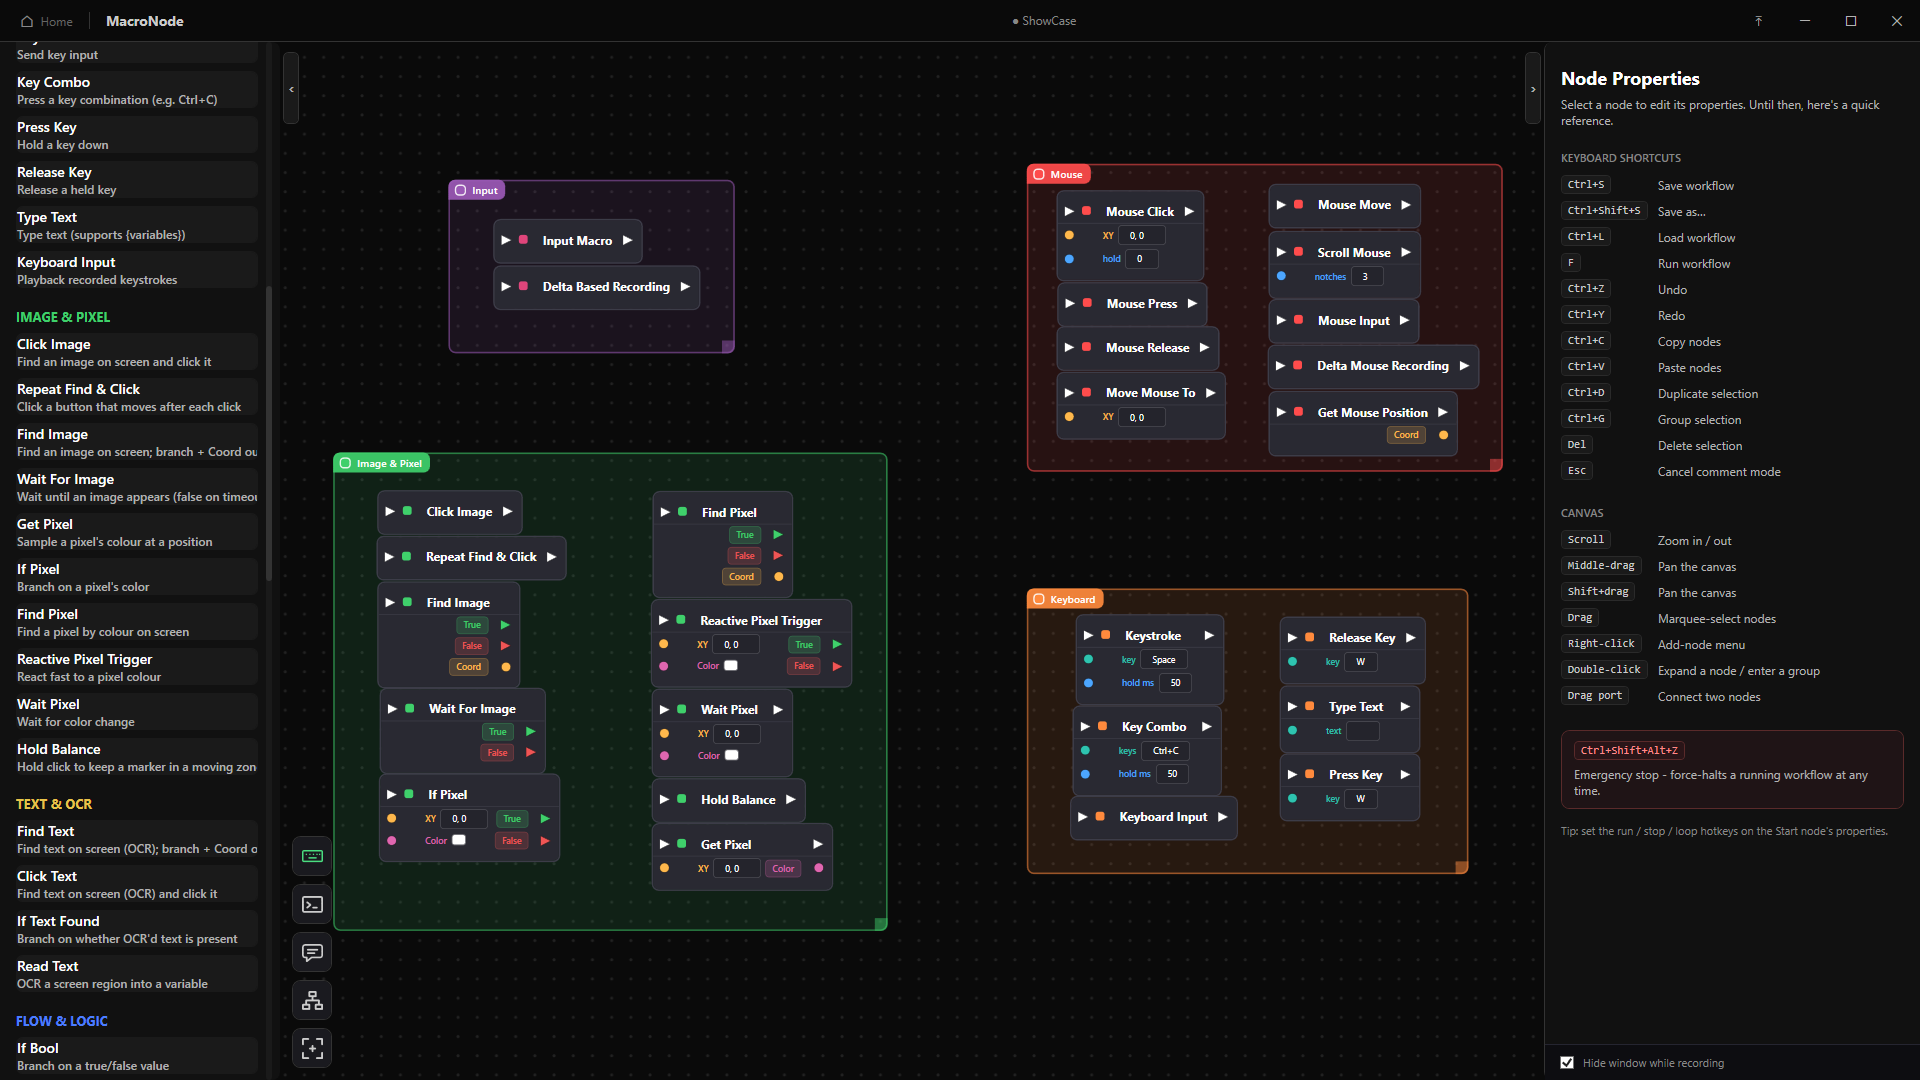Click Key Combo's keys field showing Ctrl+C

click(x=1165, y=751)
